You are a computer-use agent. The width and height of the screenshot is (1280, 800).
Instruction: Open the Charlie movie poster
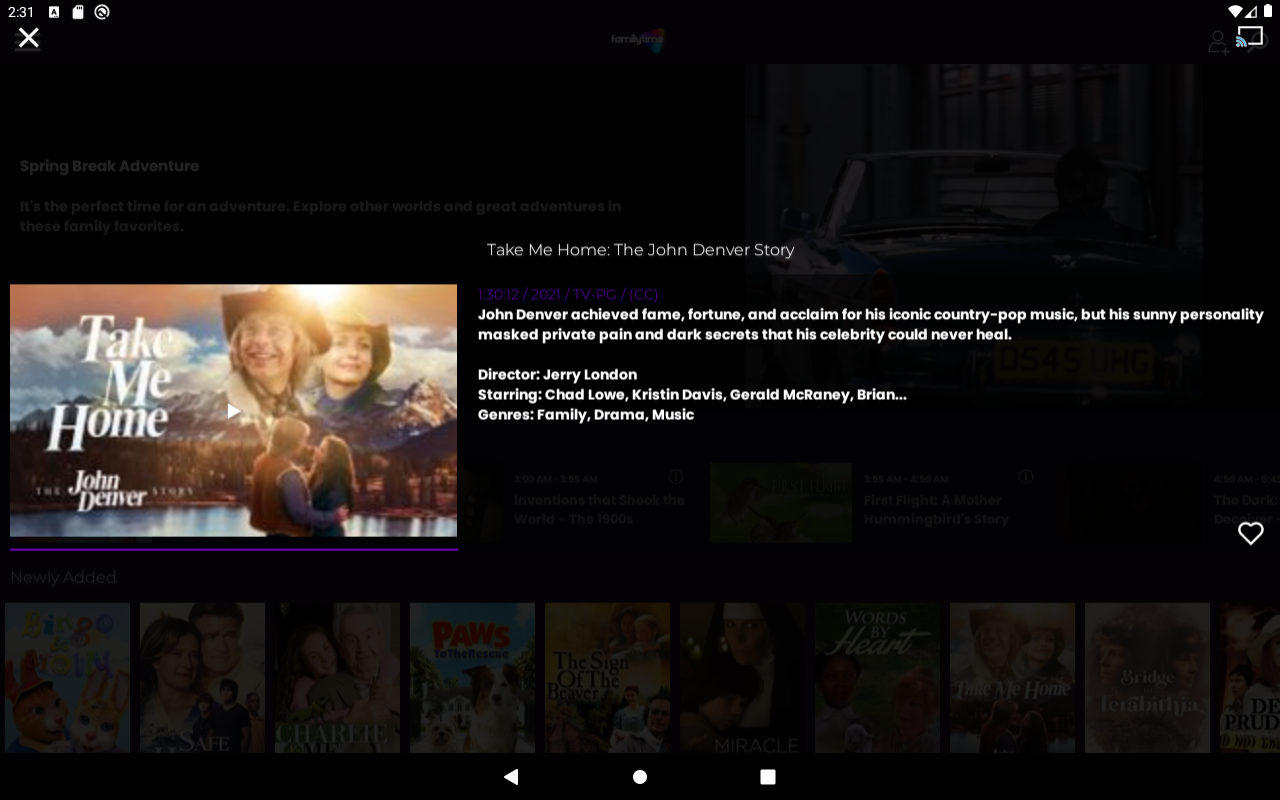(337, 677)
